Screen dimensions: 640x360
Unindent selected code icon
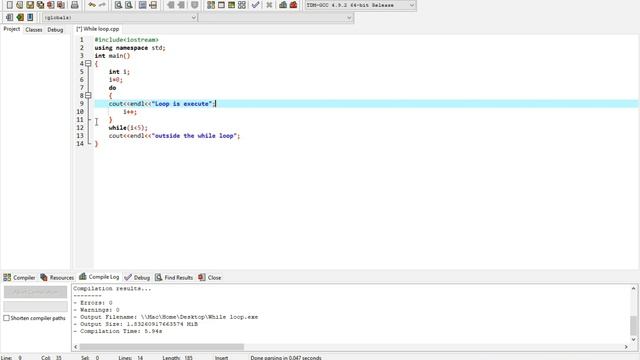[x=180, y=5]
